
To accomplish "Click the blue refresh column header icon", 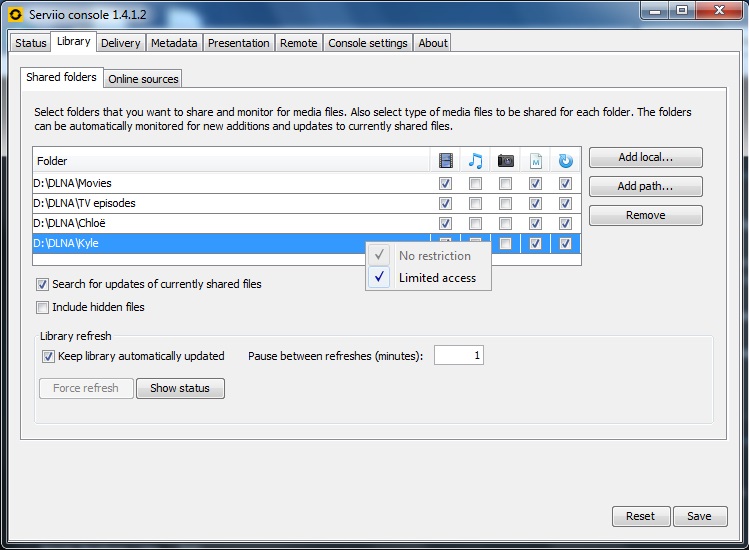I will pyautogui.click(x=566, y=161).
